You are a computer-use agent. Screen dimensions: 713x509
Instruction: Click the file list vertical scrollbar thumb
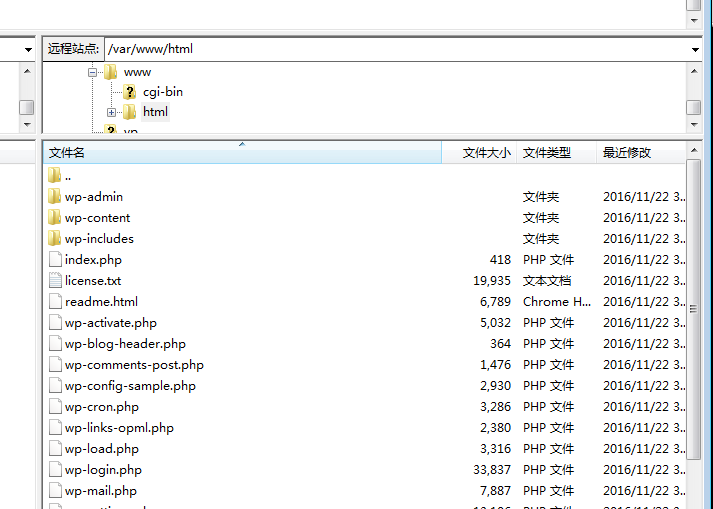click(x=693, y=309)
